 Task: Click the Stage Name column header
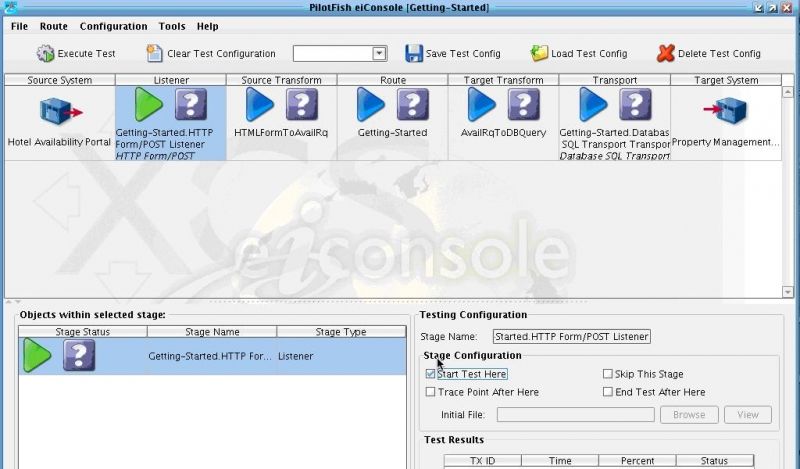click(212, 332)
